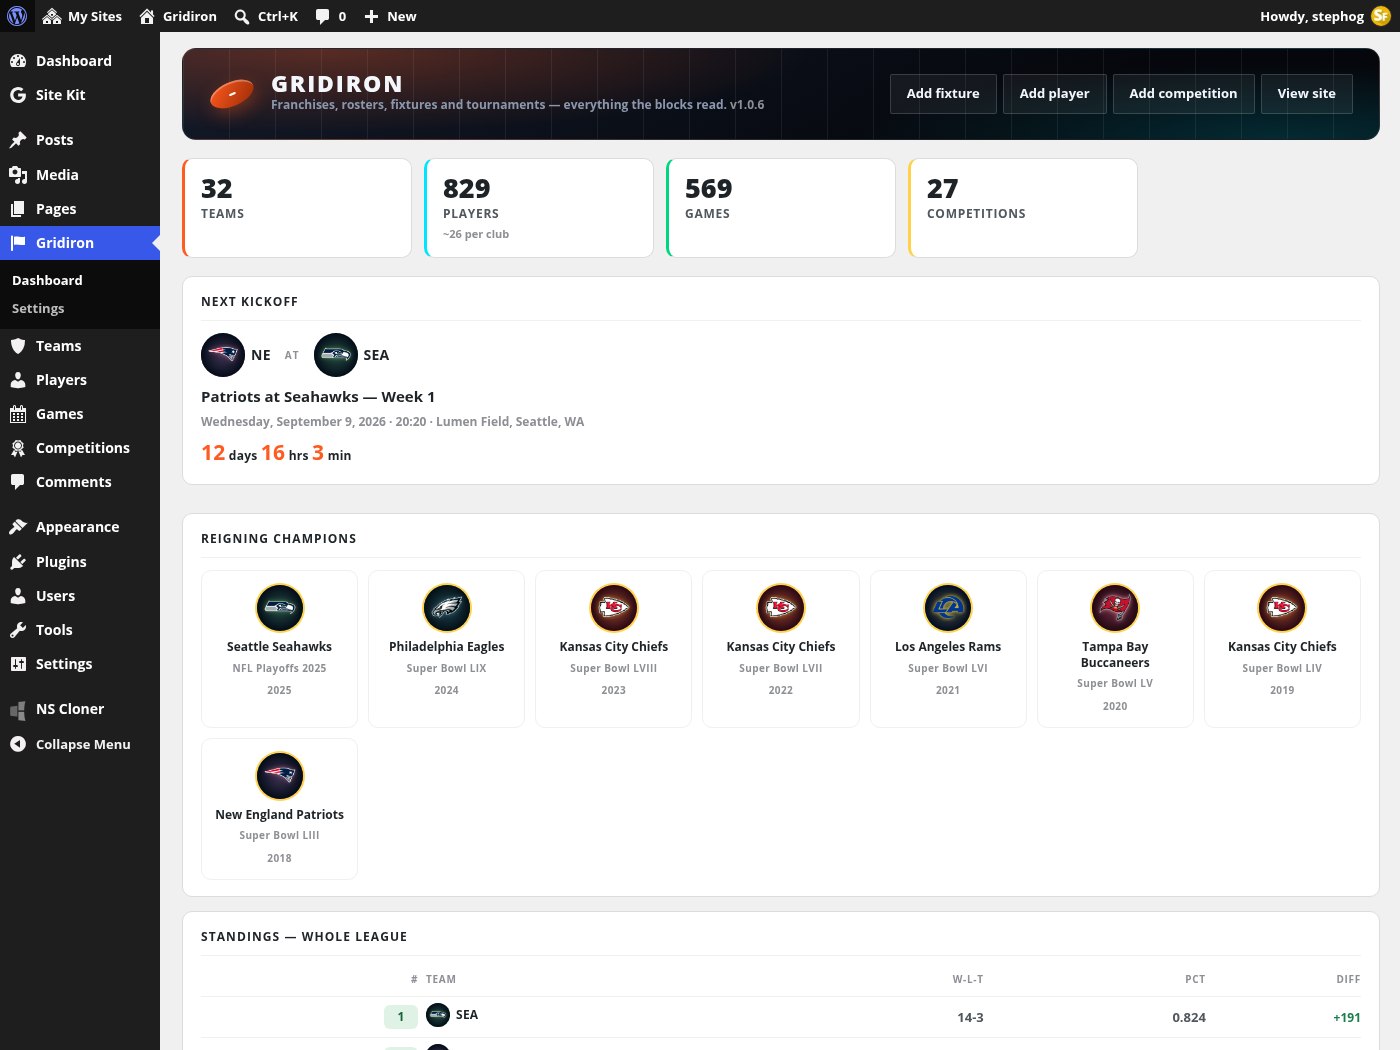Open the WordPress logo menu
This screenshot has width=1400, height=1050.
pos(17,16)
